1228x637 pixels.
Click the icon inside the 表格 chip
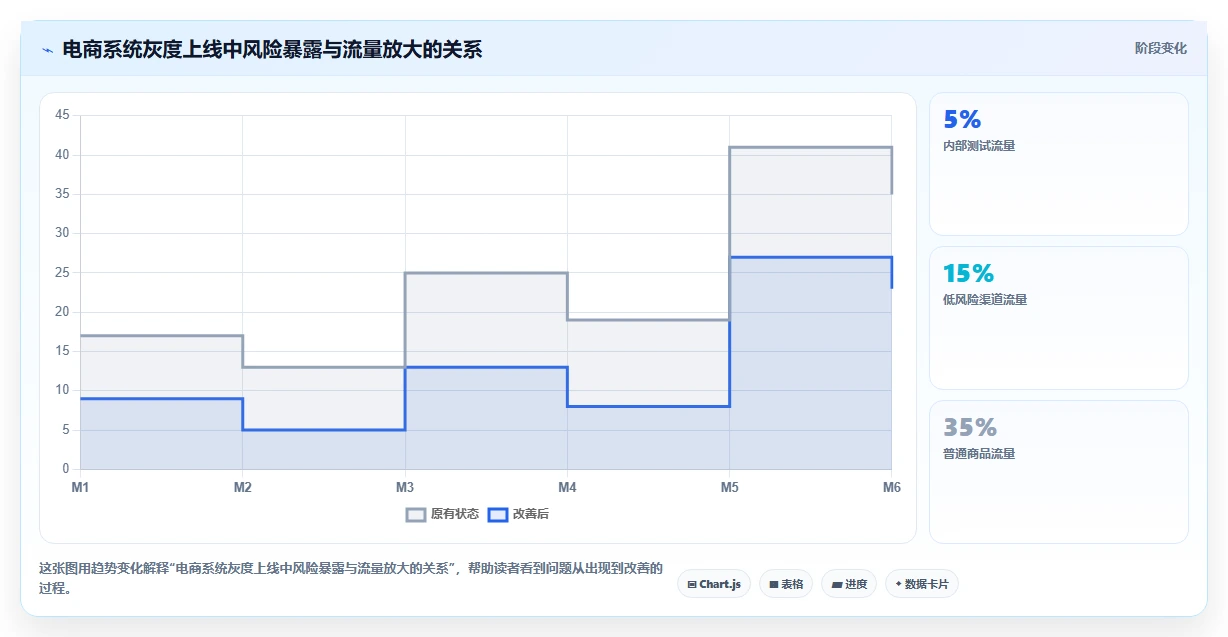coord(774,584)
